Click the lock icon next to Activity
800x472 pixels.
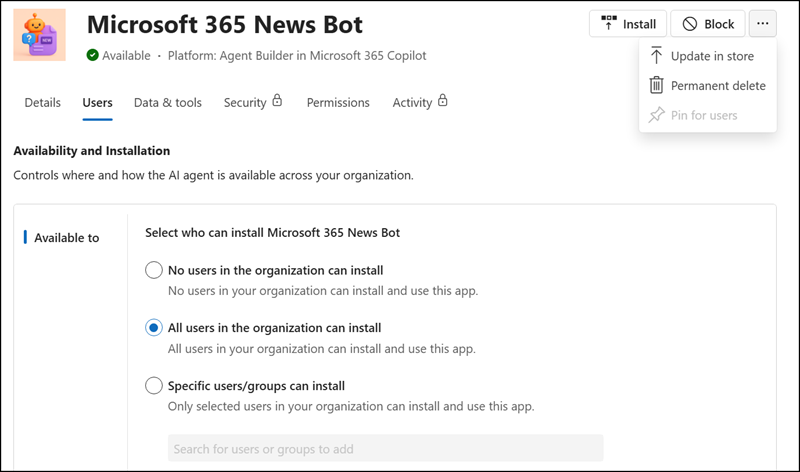[443, 100]
